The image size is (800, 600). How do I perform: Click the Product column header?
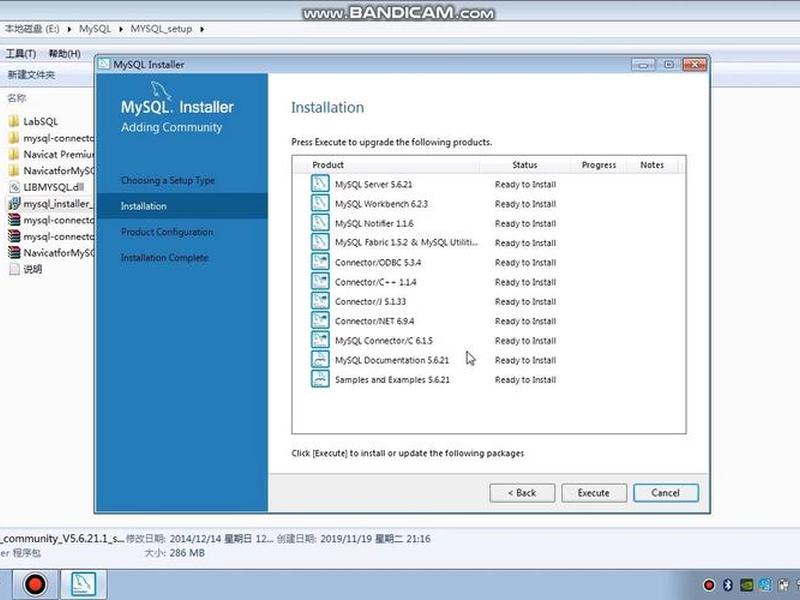click(328, 165)
